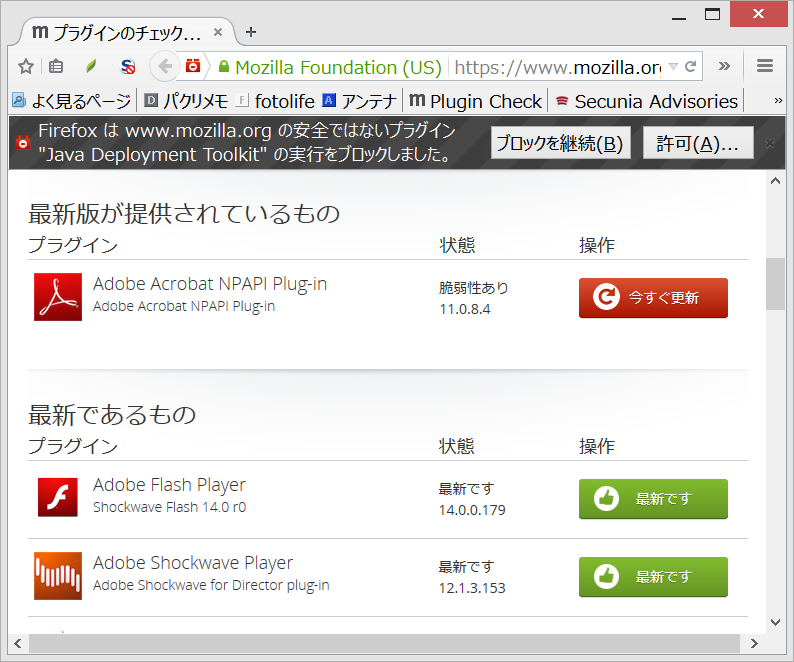Click the Adobe Flash Player icon
The image size is (794, 662).
point(58,497)
